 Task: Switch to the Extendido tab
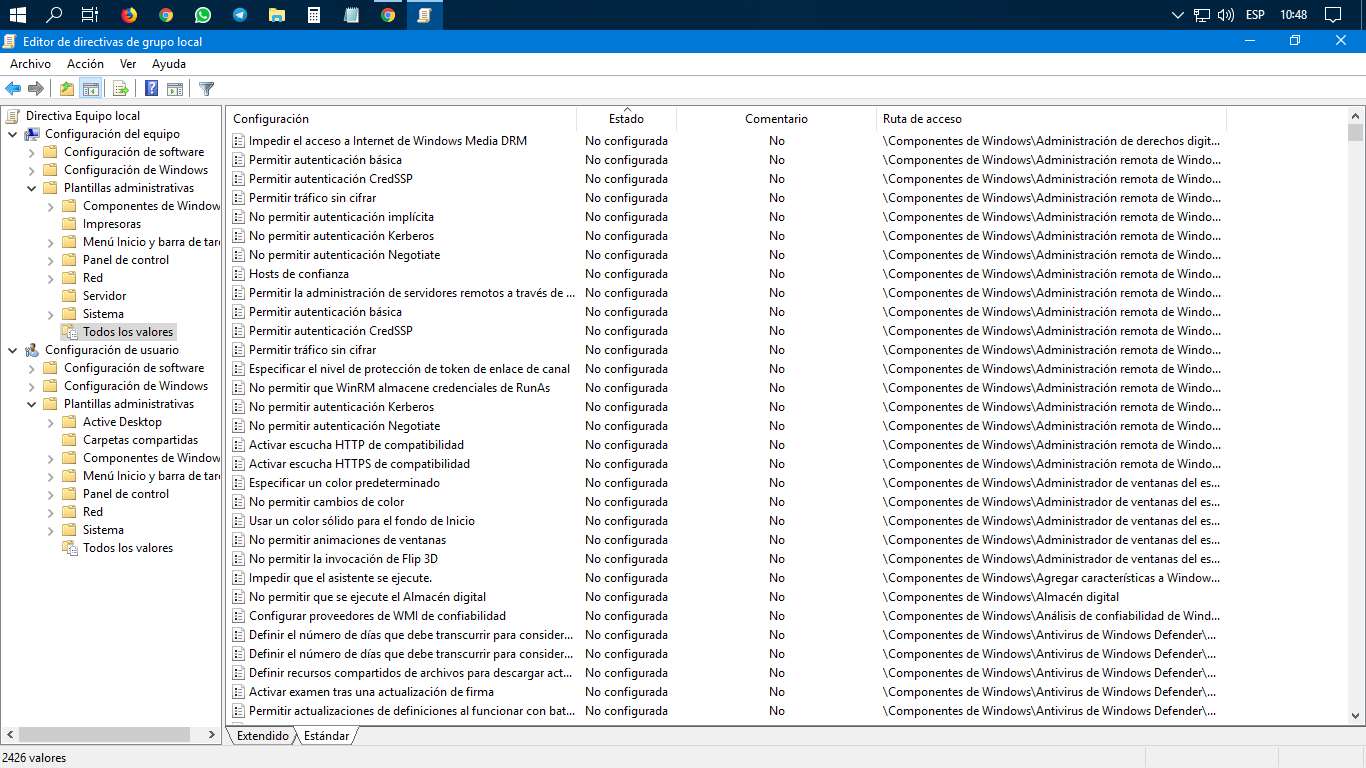pyautogui.click(x=262, y=736)
